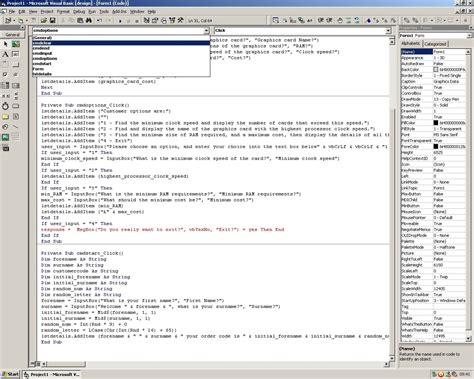Image resolution: width=474 pixels, height=379 pixels.
Task: Select the CommandButton control in the toolbox
Action: pos(16,65)
